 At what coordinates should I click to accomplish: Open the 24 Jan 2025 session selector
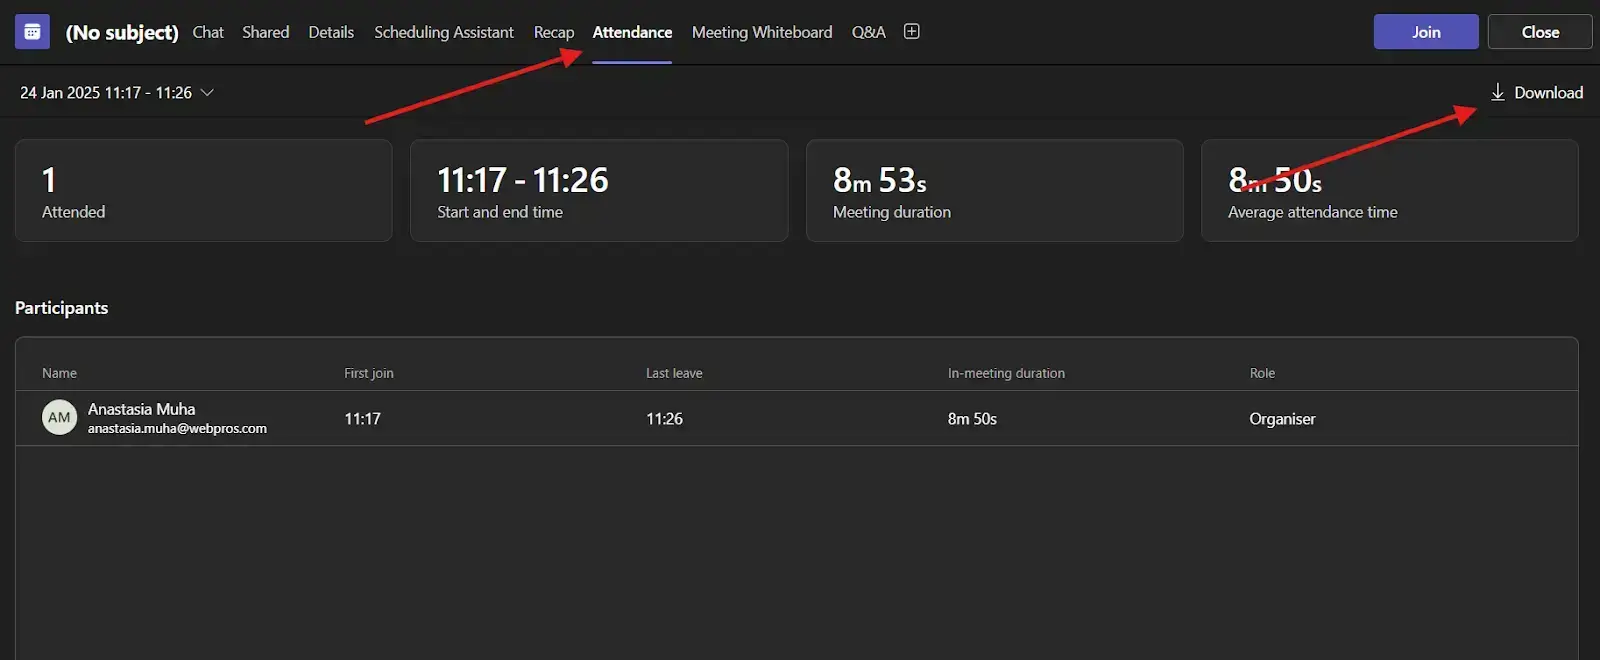[x=106, y=93]
